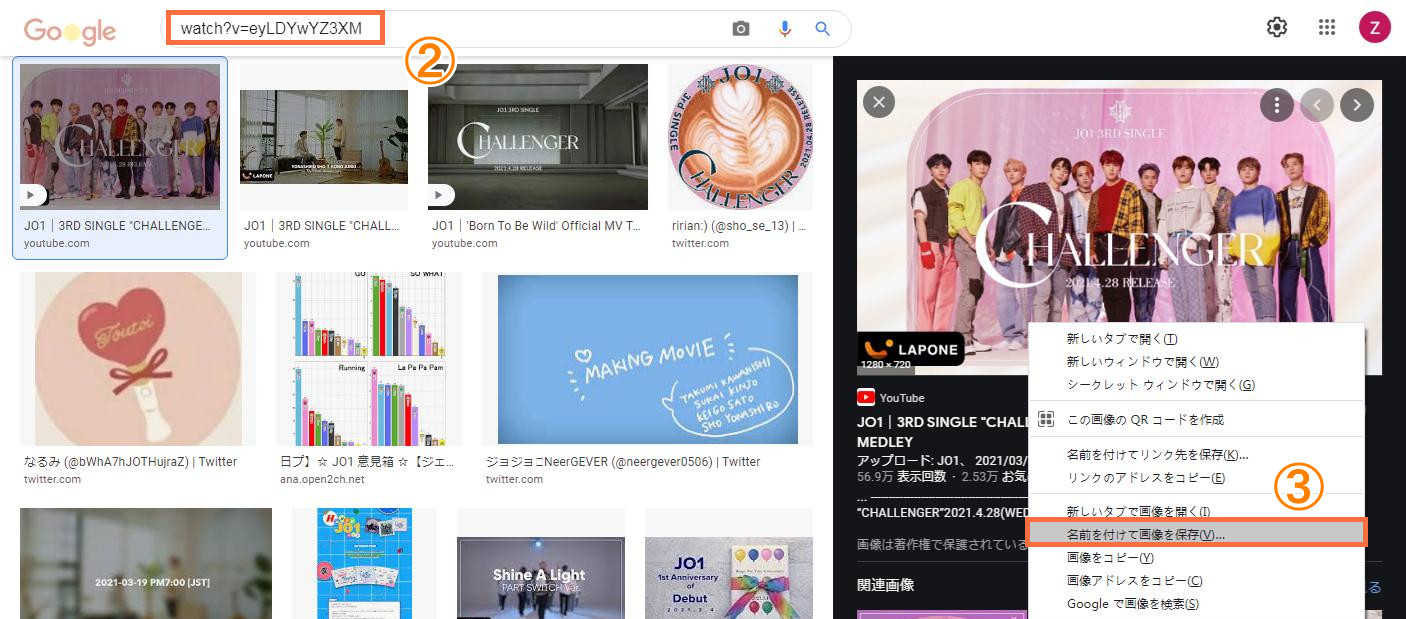Choose 画像アドレスをコピー
The height and width of the screenshot is (619, 1406).
(1195, 580)
